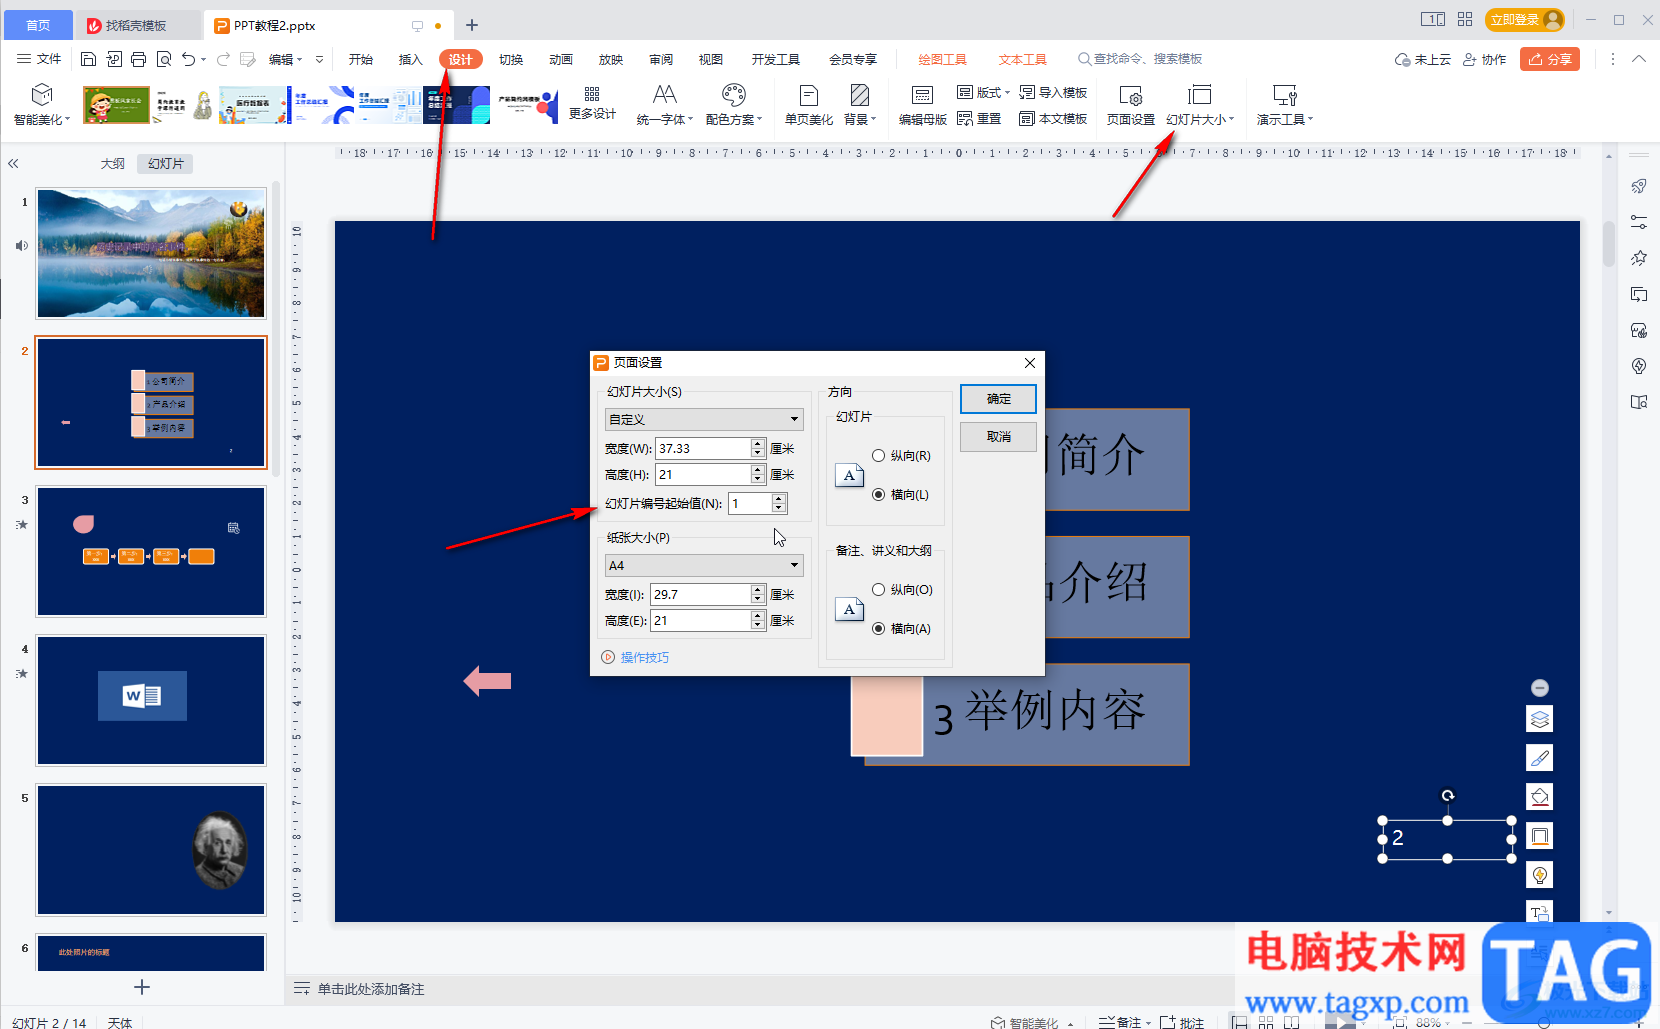This screenshot has width=1660, height=1029.
Task: Expand the 版式 layout dropdown
Action: coord(983,92)
